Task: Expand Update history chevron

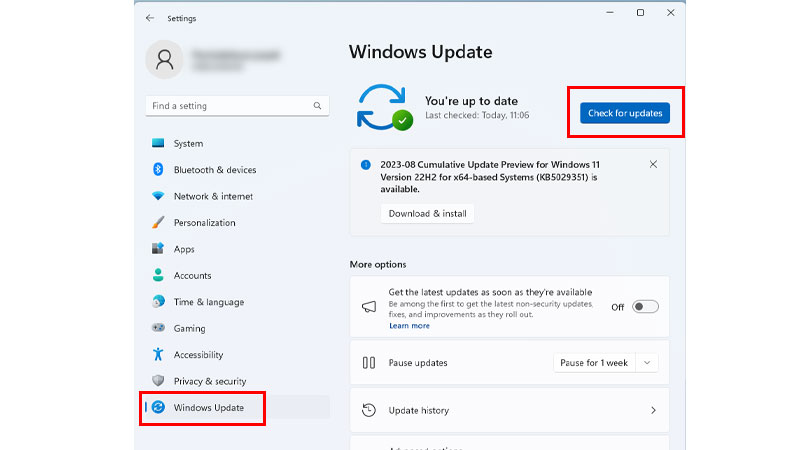Action: (x=654, y=410)
